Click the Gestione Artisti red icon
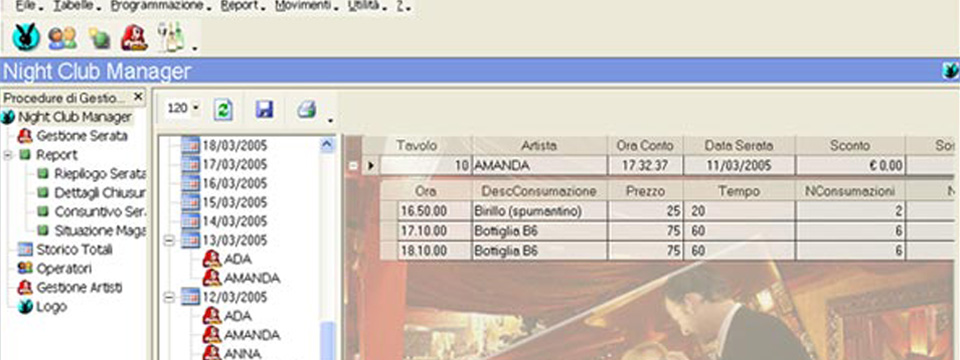Image resolution: width=960 pixels, height=360 pixels. (x=25, y=288)
